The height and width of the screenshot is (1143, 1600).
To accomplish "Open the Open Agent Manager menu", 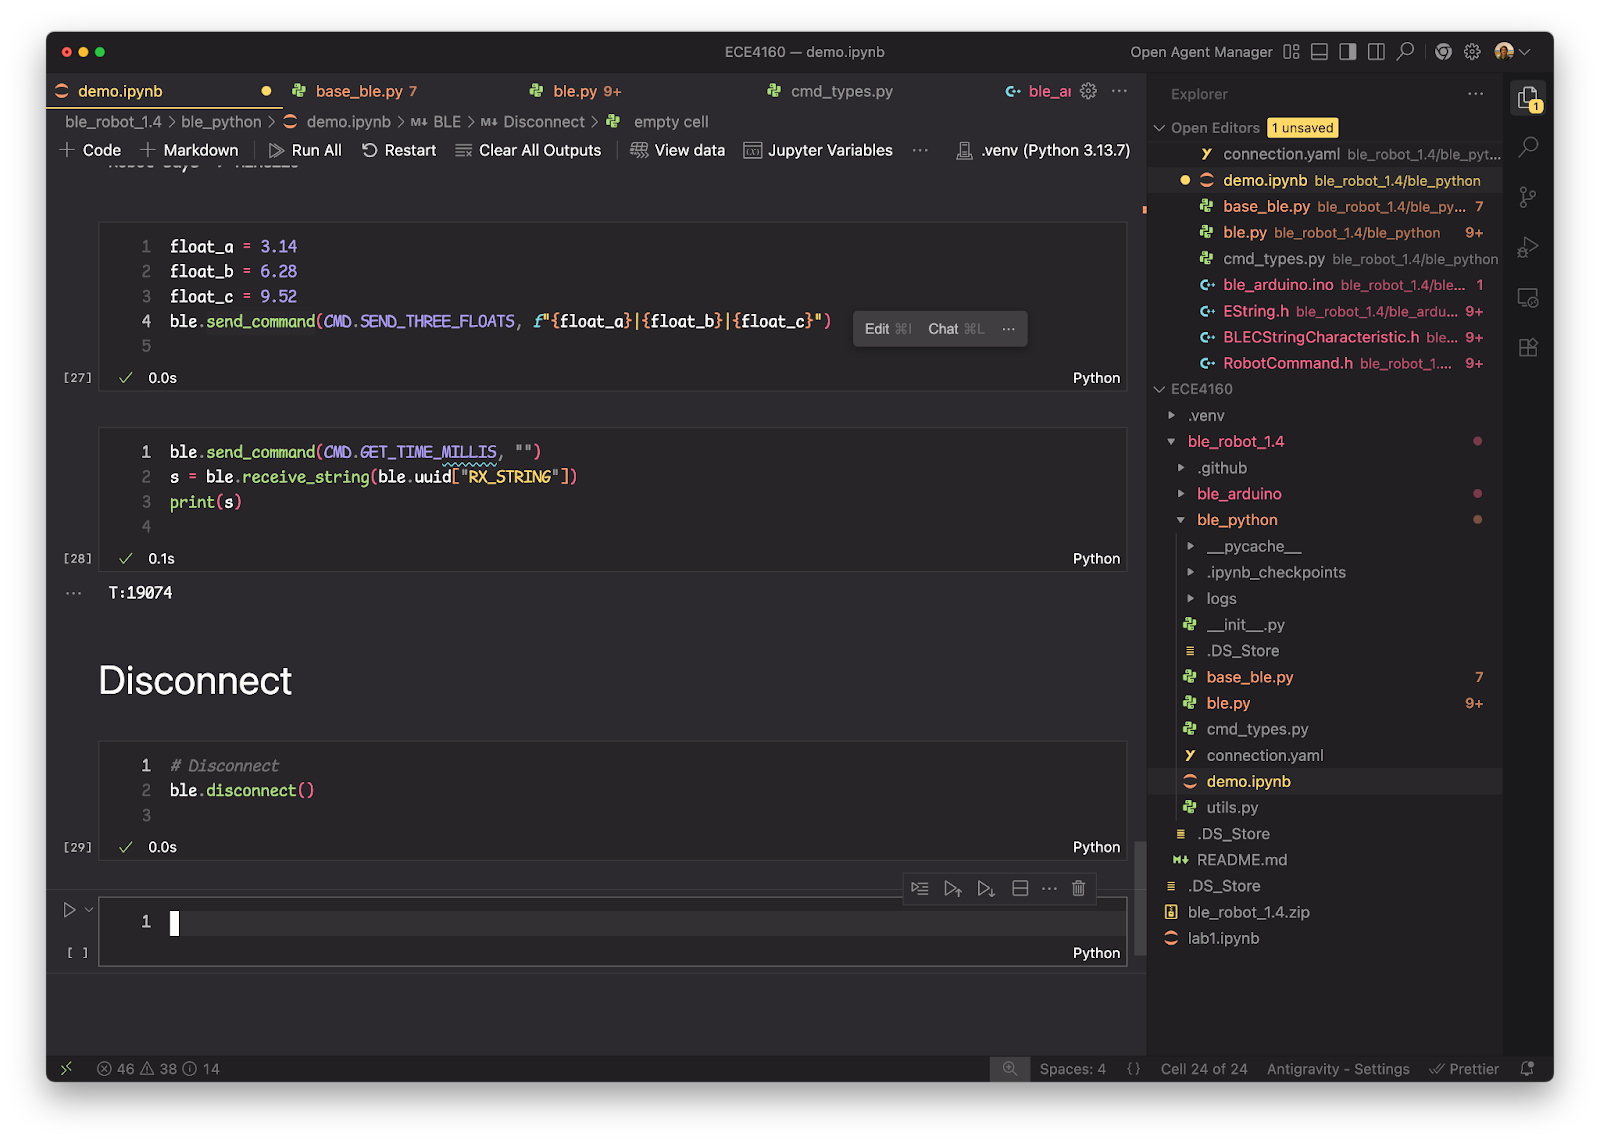I will (1201, 51).
